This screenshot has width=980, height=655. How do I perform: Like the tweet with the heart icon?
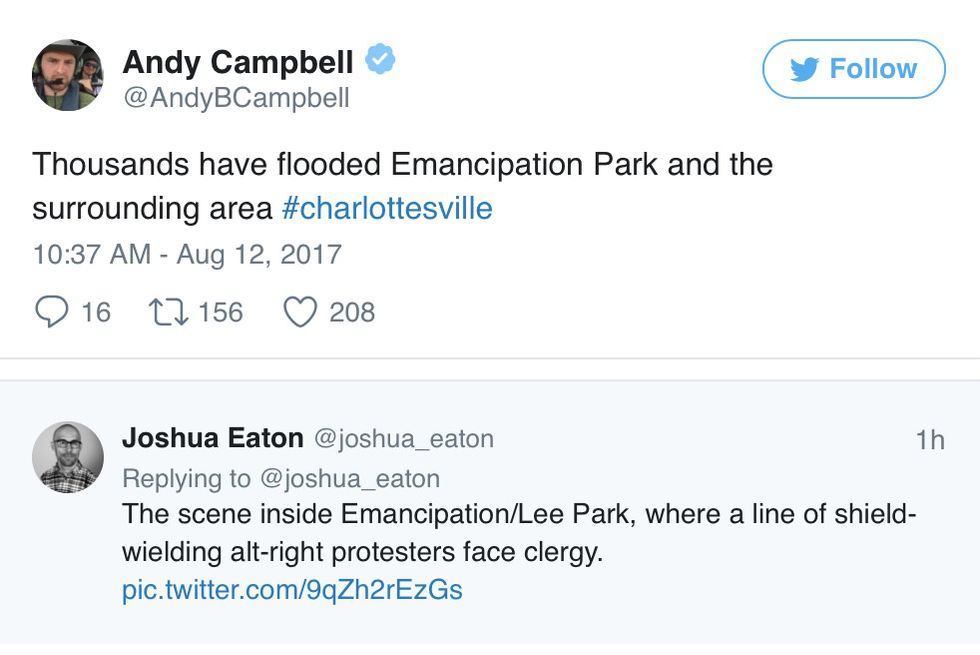pos(300,312)
